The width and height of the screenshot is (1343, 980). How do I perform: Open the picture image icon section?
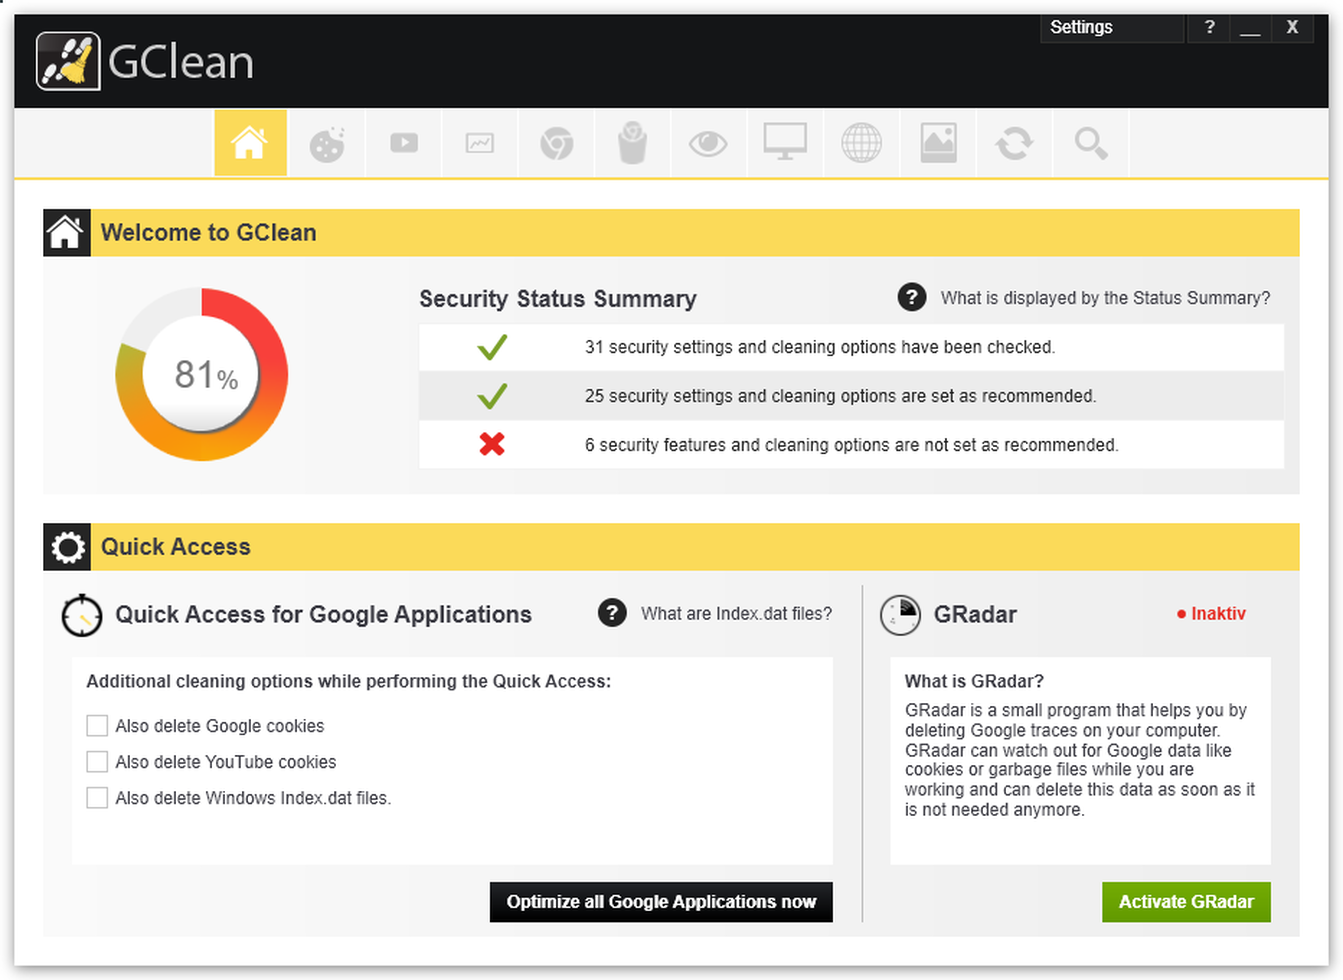938,144
